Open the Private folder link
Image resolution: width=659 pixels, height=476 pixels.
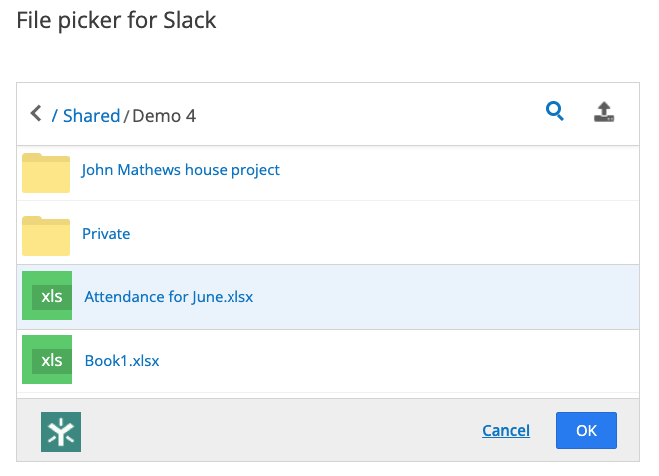point(106,234)
